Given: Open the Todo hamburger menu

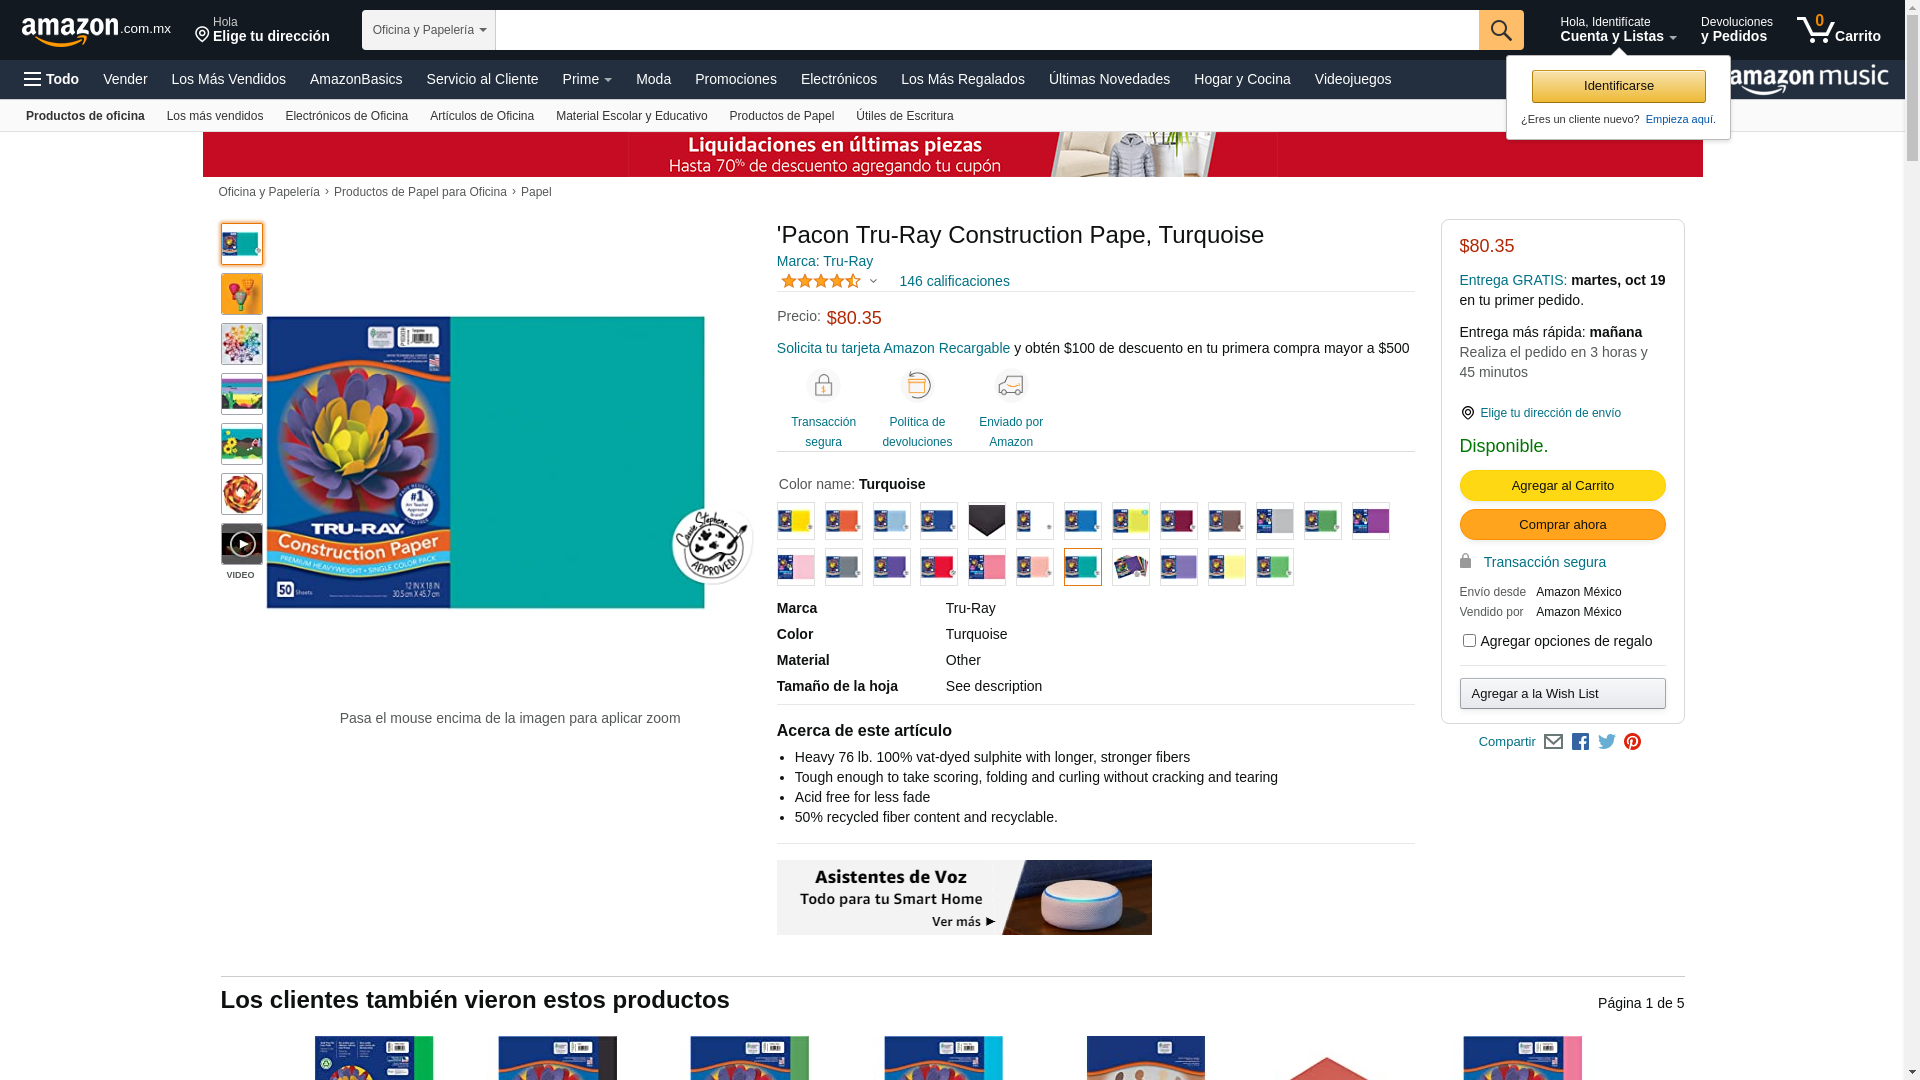Looking at the screenshot, I should pyautogui.click(x=51, y=79).
